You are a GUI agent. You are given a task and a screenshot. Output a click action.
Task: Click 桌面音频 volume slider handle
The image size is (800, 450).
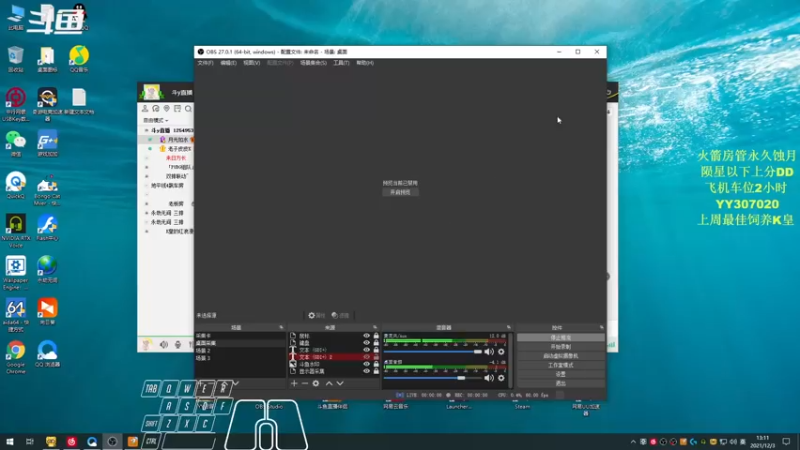(461, 378)
